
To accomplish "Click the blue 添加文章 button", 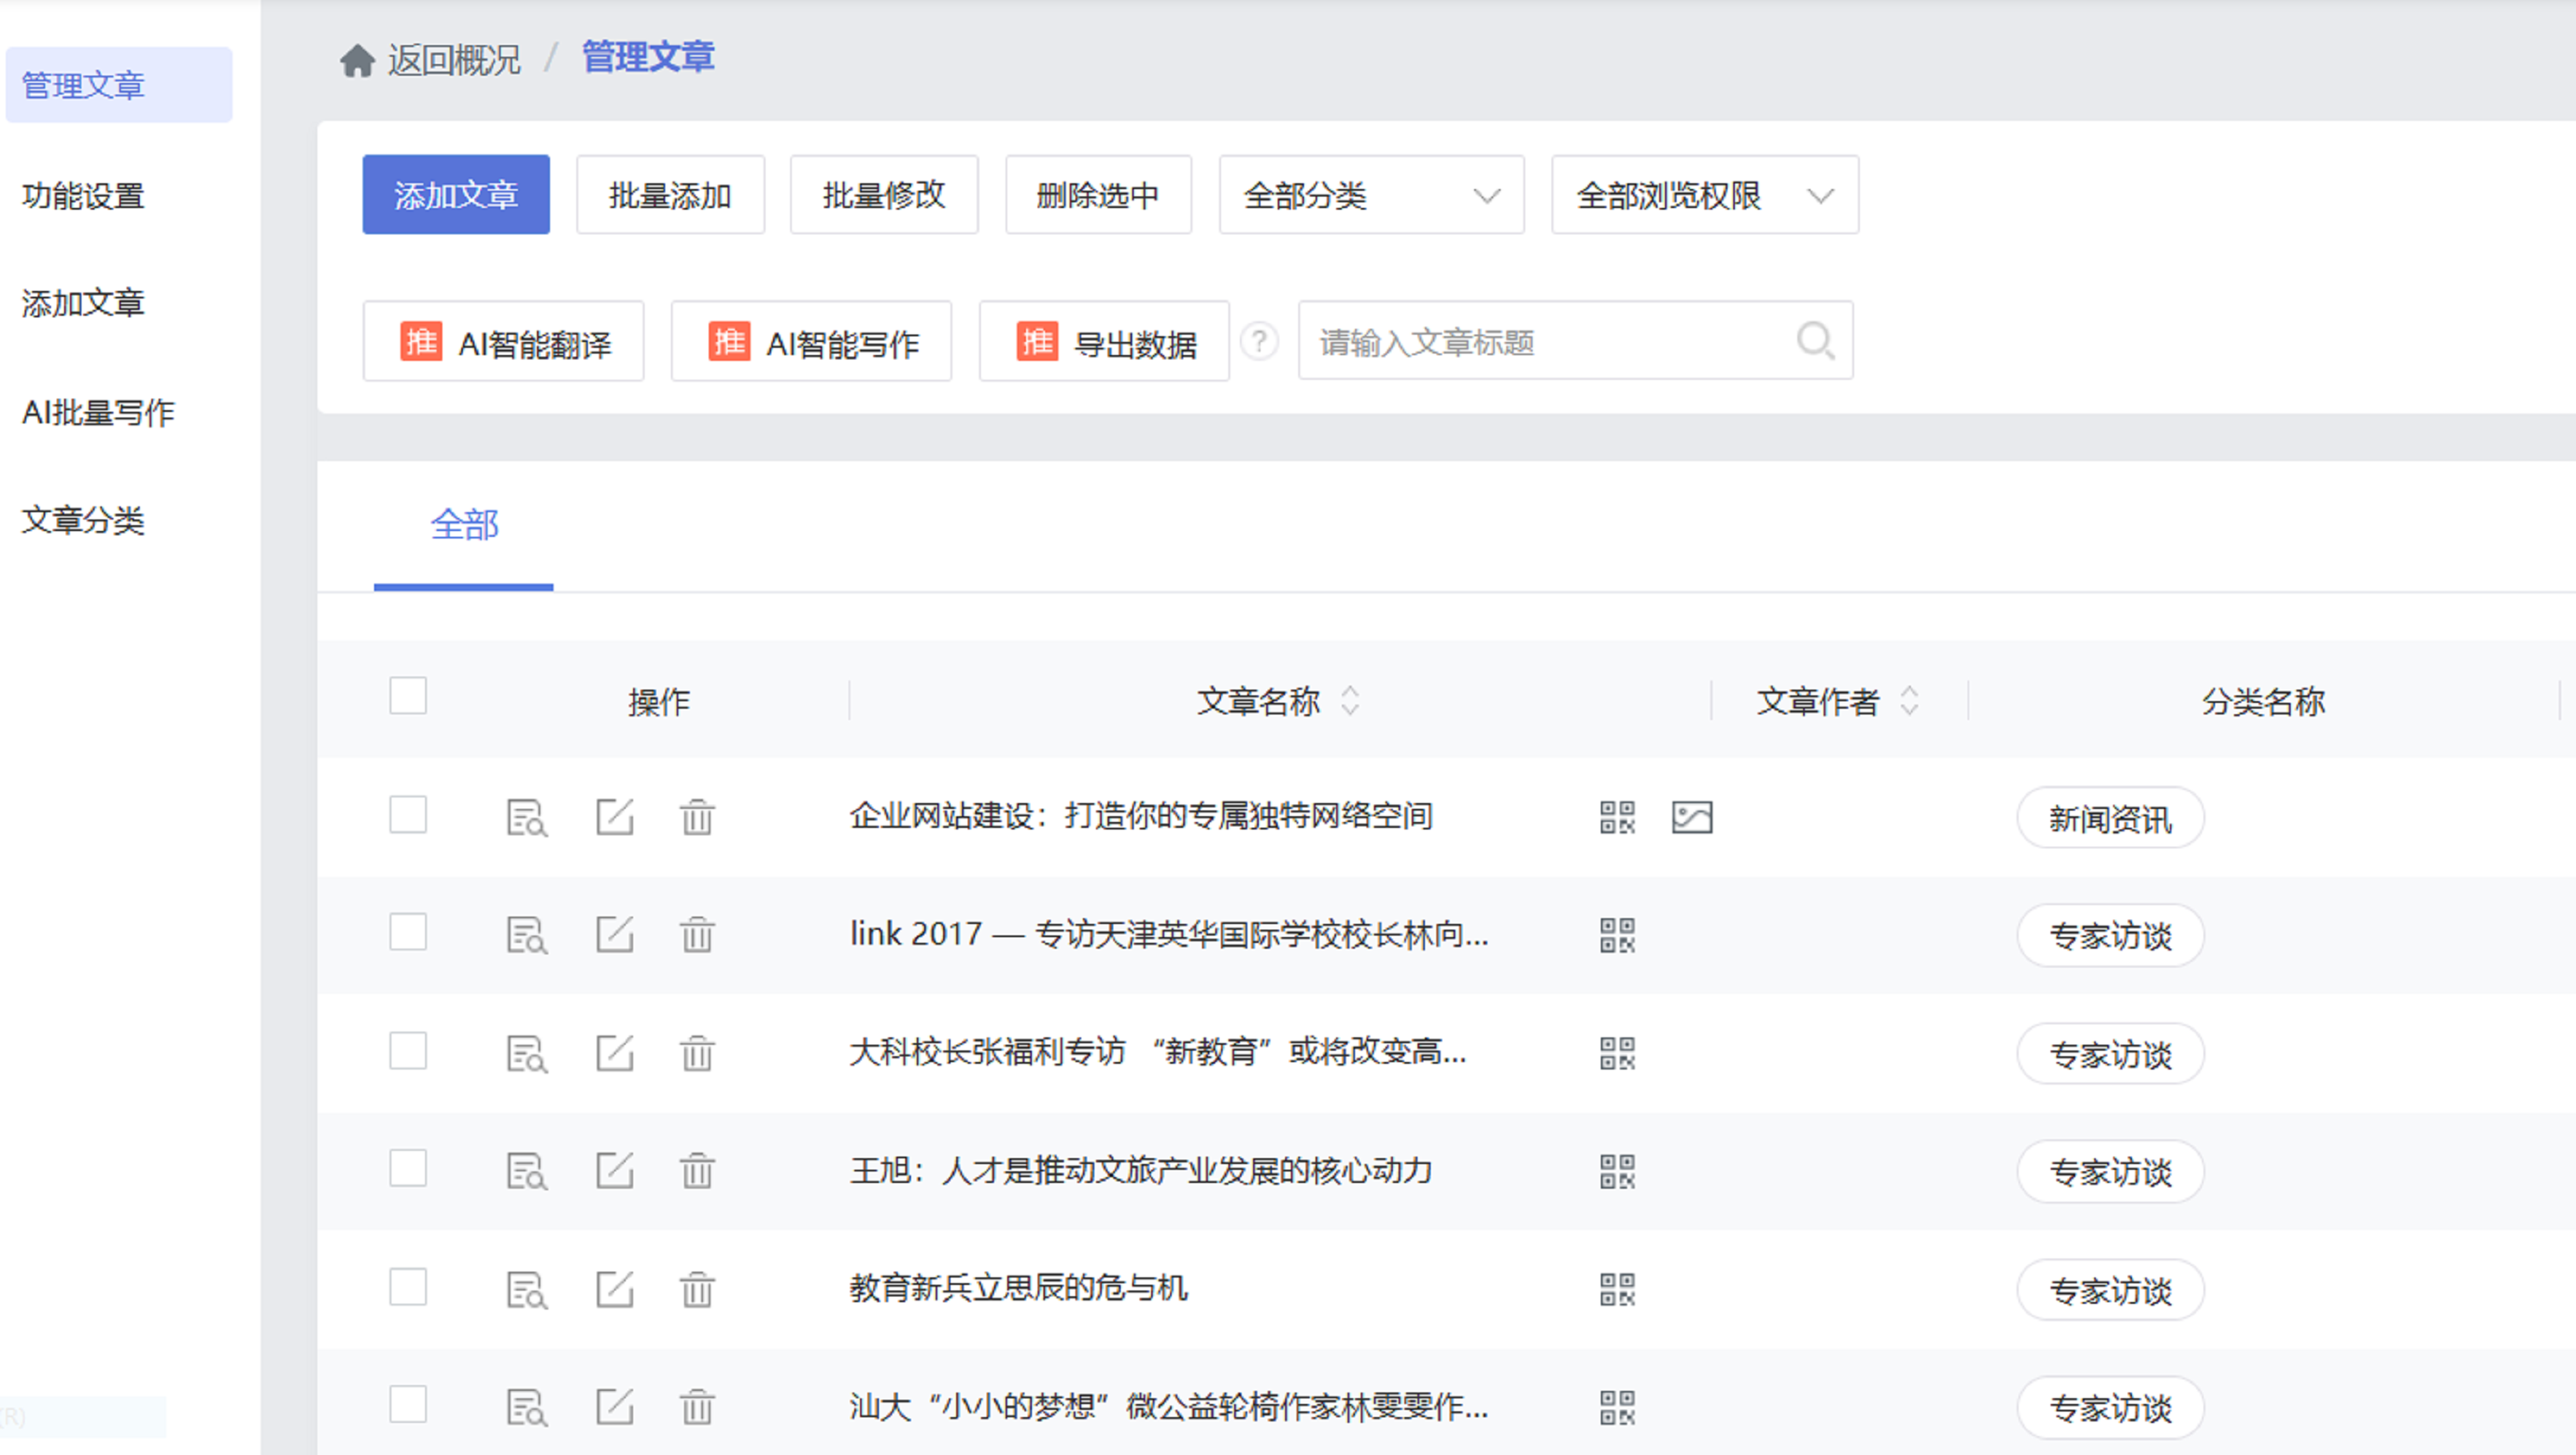I will (x=456, y=195).
